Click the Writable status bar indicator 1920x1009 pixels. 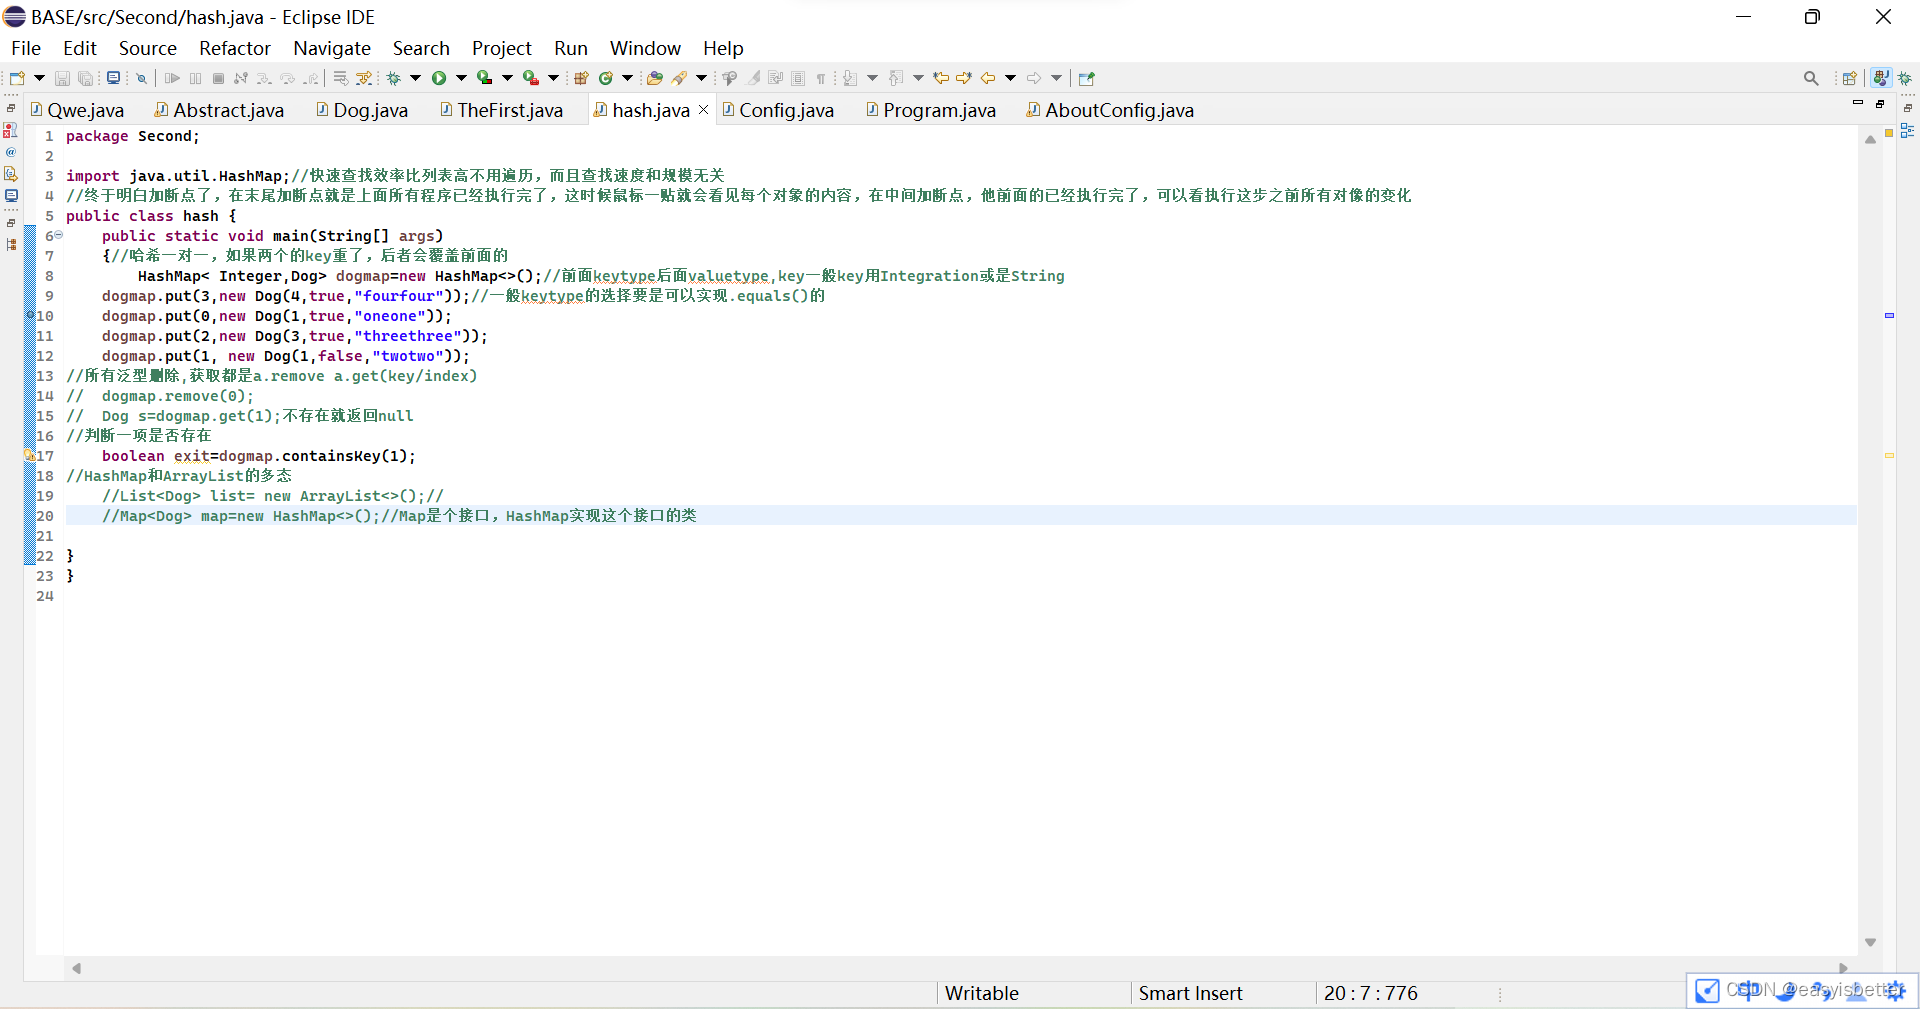pyautogui.click(x=981, y=993)
